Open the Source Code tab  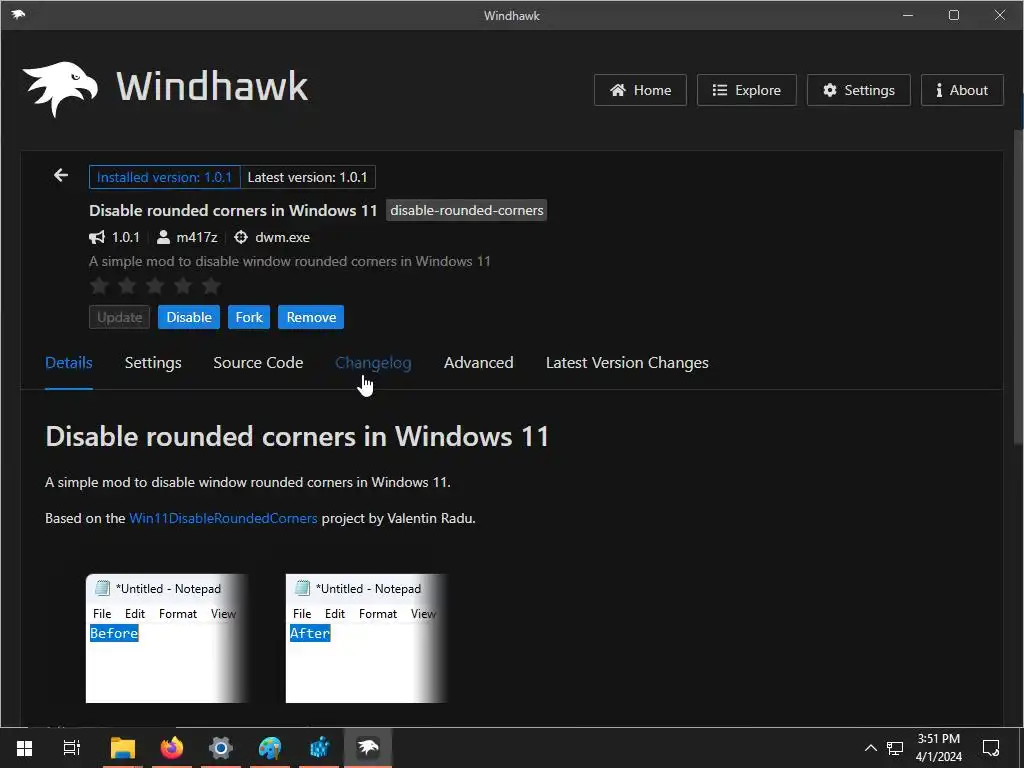[258, 363]
